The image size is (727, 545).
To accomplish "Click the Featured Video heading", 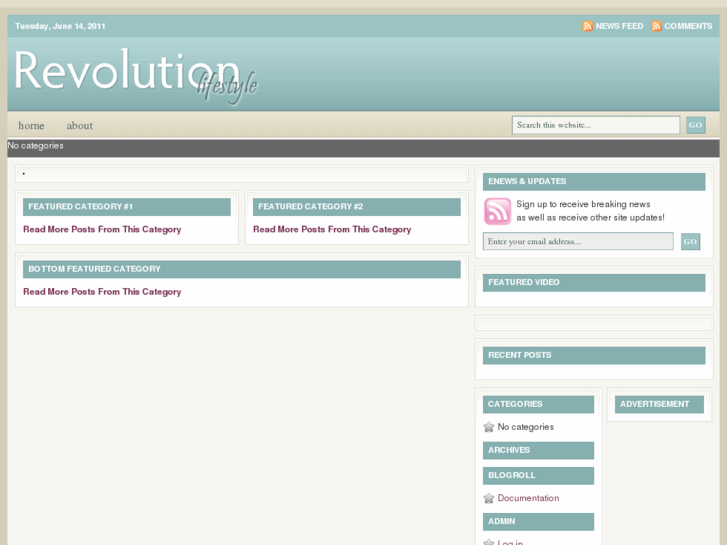I will (594, 283).
